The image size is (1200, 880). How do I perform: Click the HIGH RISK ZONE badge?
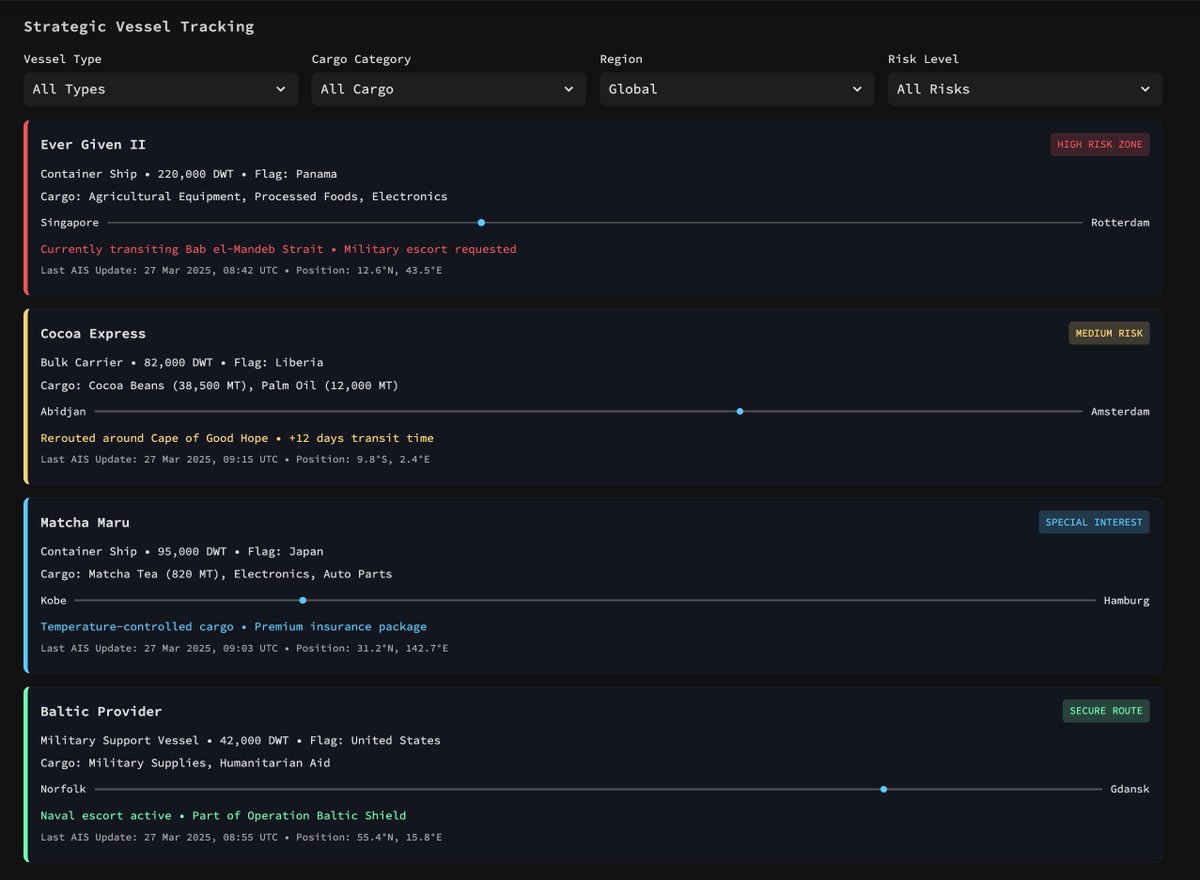[x=1100, y=144]
